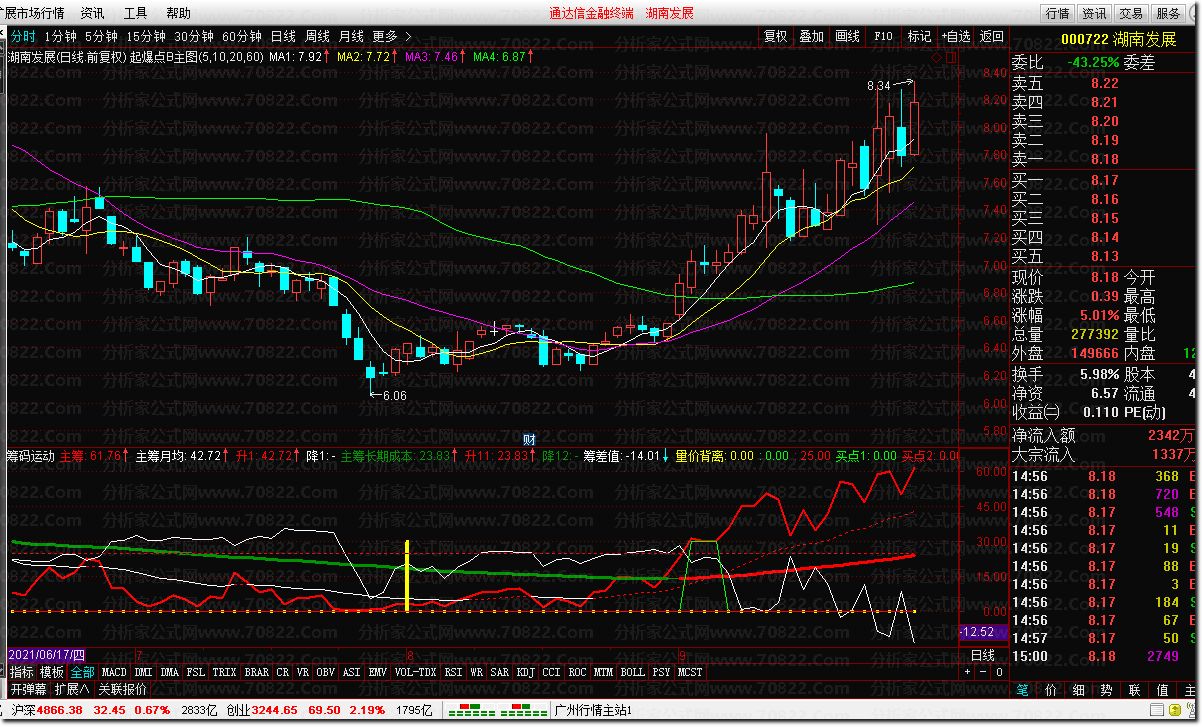Screen dimensions: 1204x727
Task: Click the yellow up-arrow icon in status bar
Action: 1175,710
